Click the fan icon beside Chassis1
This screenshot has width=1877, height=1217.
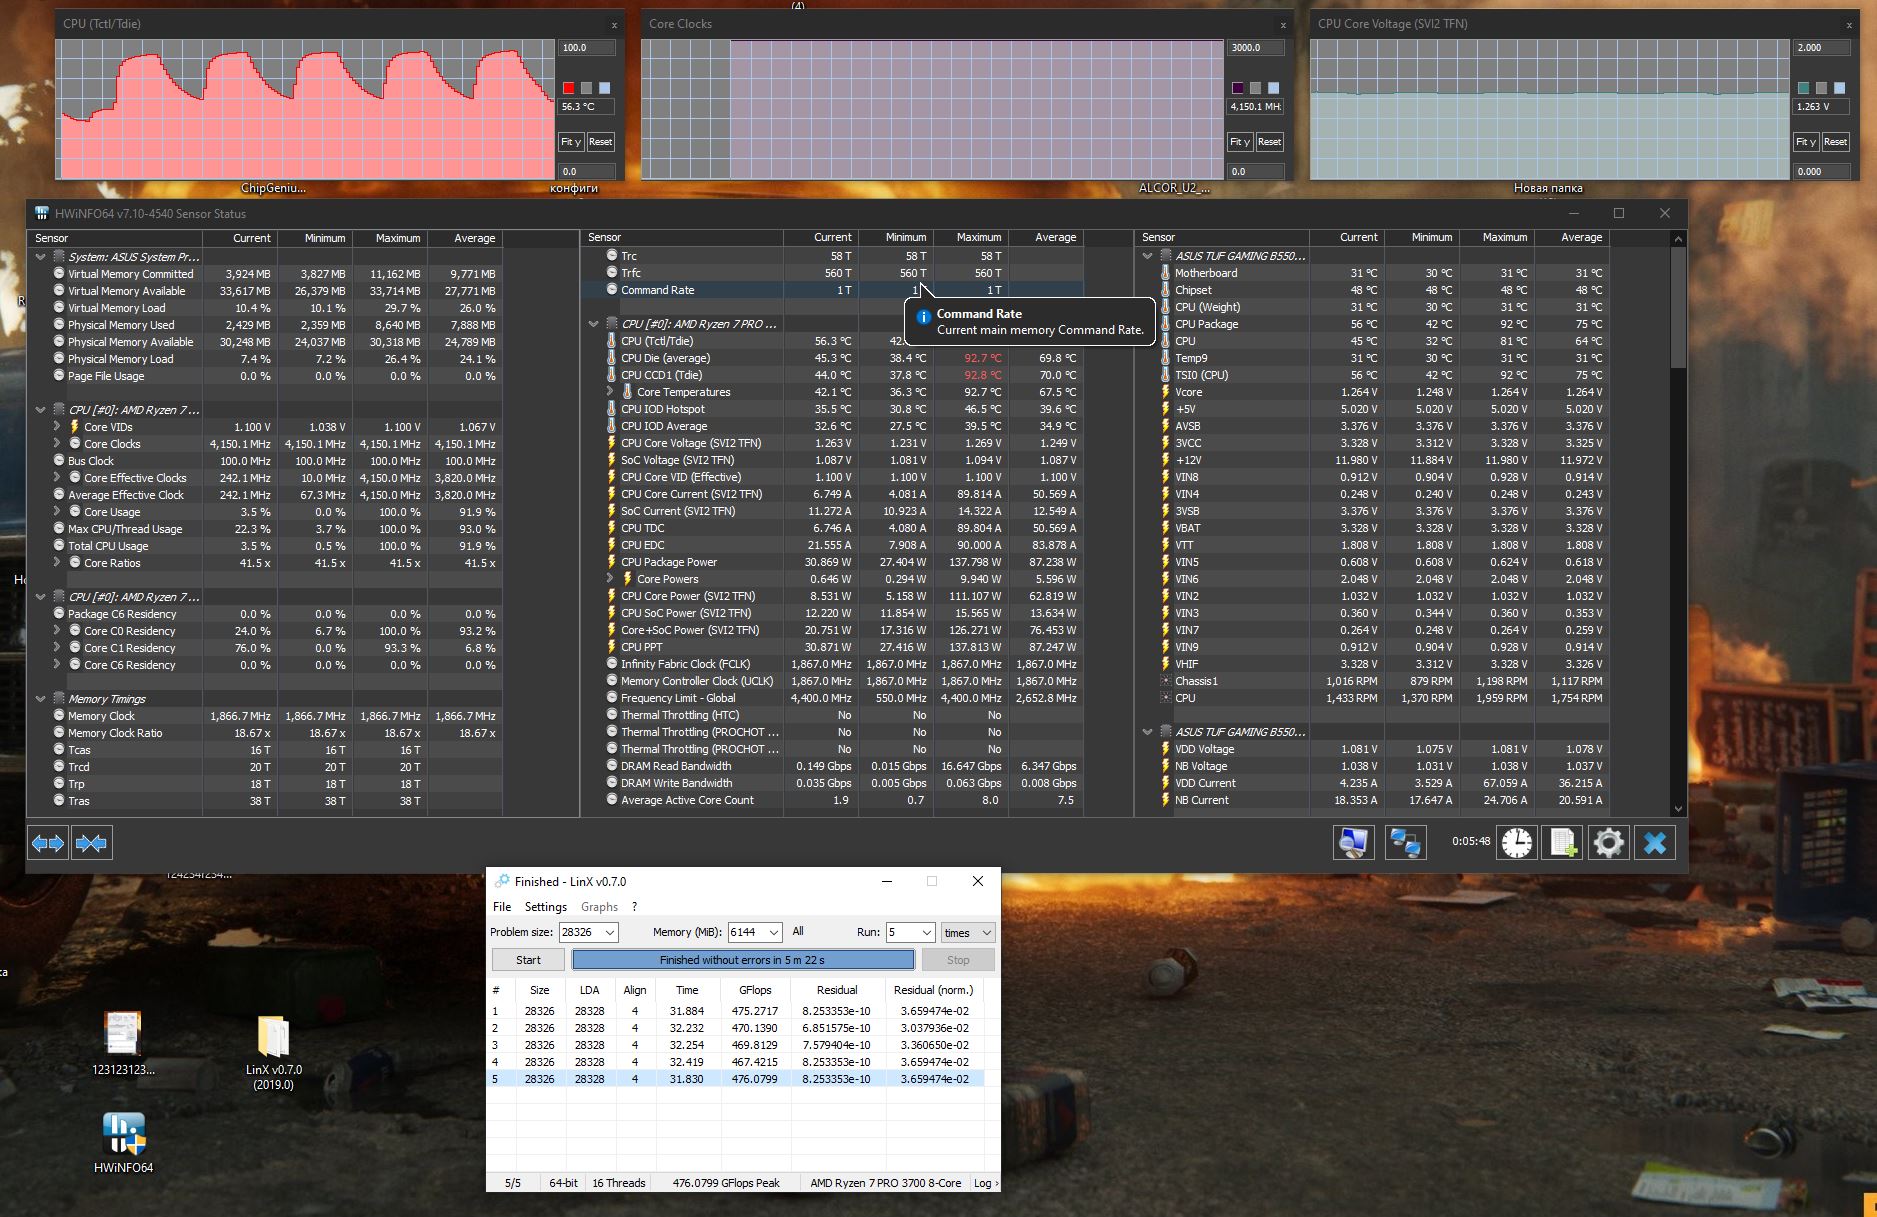click(1165, 681)
